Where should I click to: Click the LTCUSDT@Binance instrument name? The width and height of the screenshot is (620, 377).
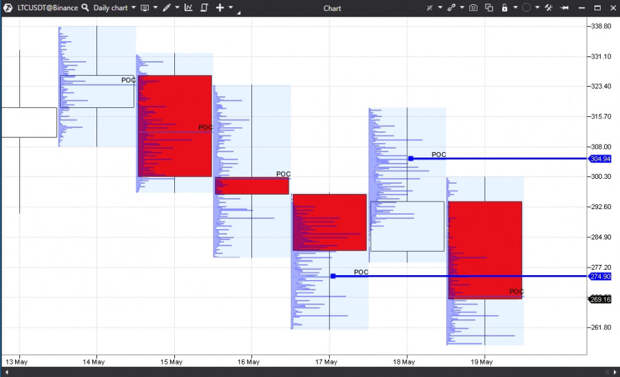[47, 8]
